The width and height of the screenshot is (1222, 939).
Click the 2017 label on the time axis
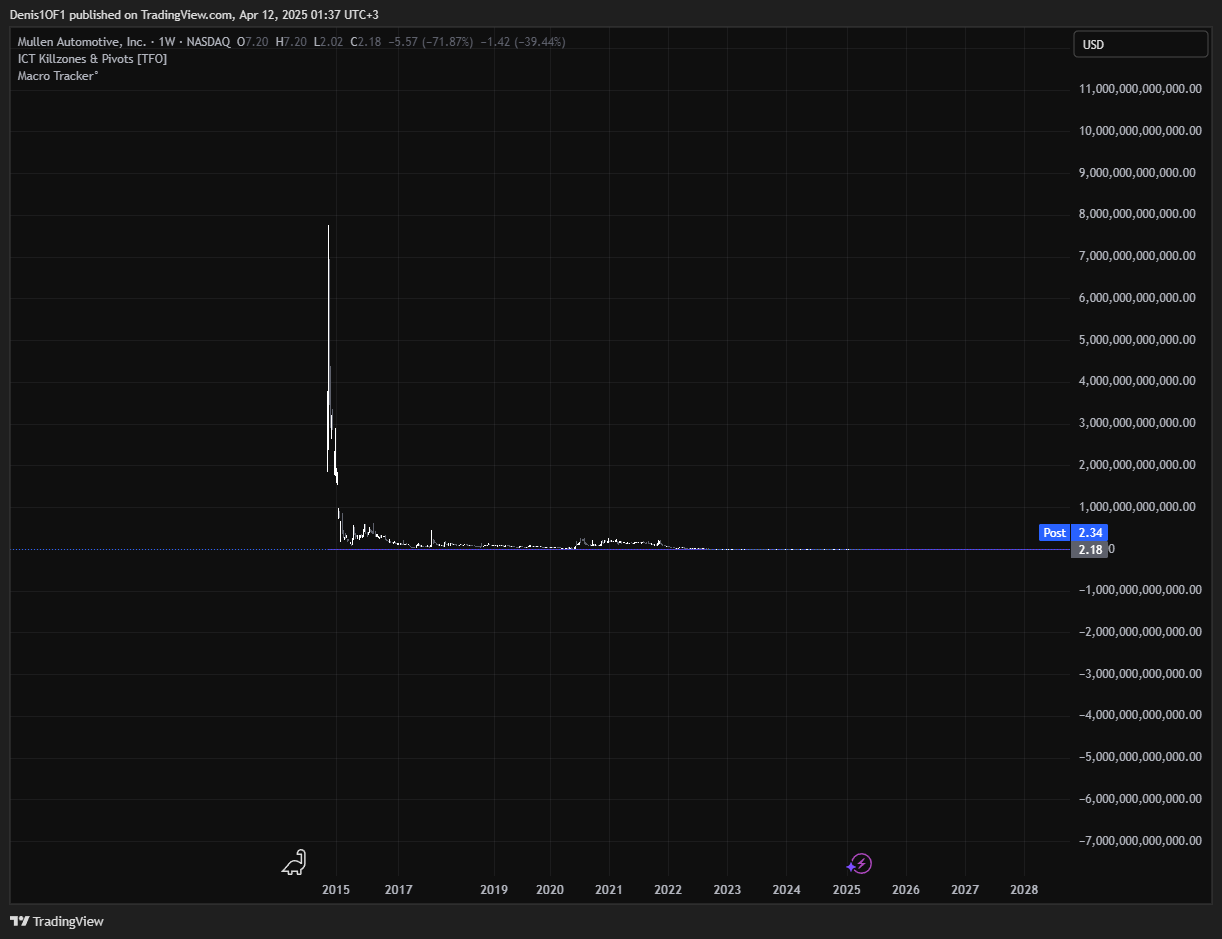(x=398, y=890)
